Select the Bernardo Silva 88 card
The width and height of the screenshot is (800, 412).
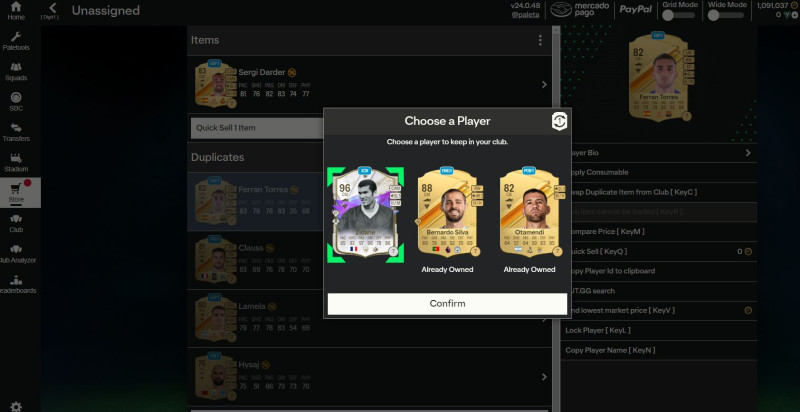point(447,212)
